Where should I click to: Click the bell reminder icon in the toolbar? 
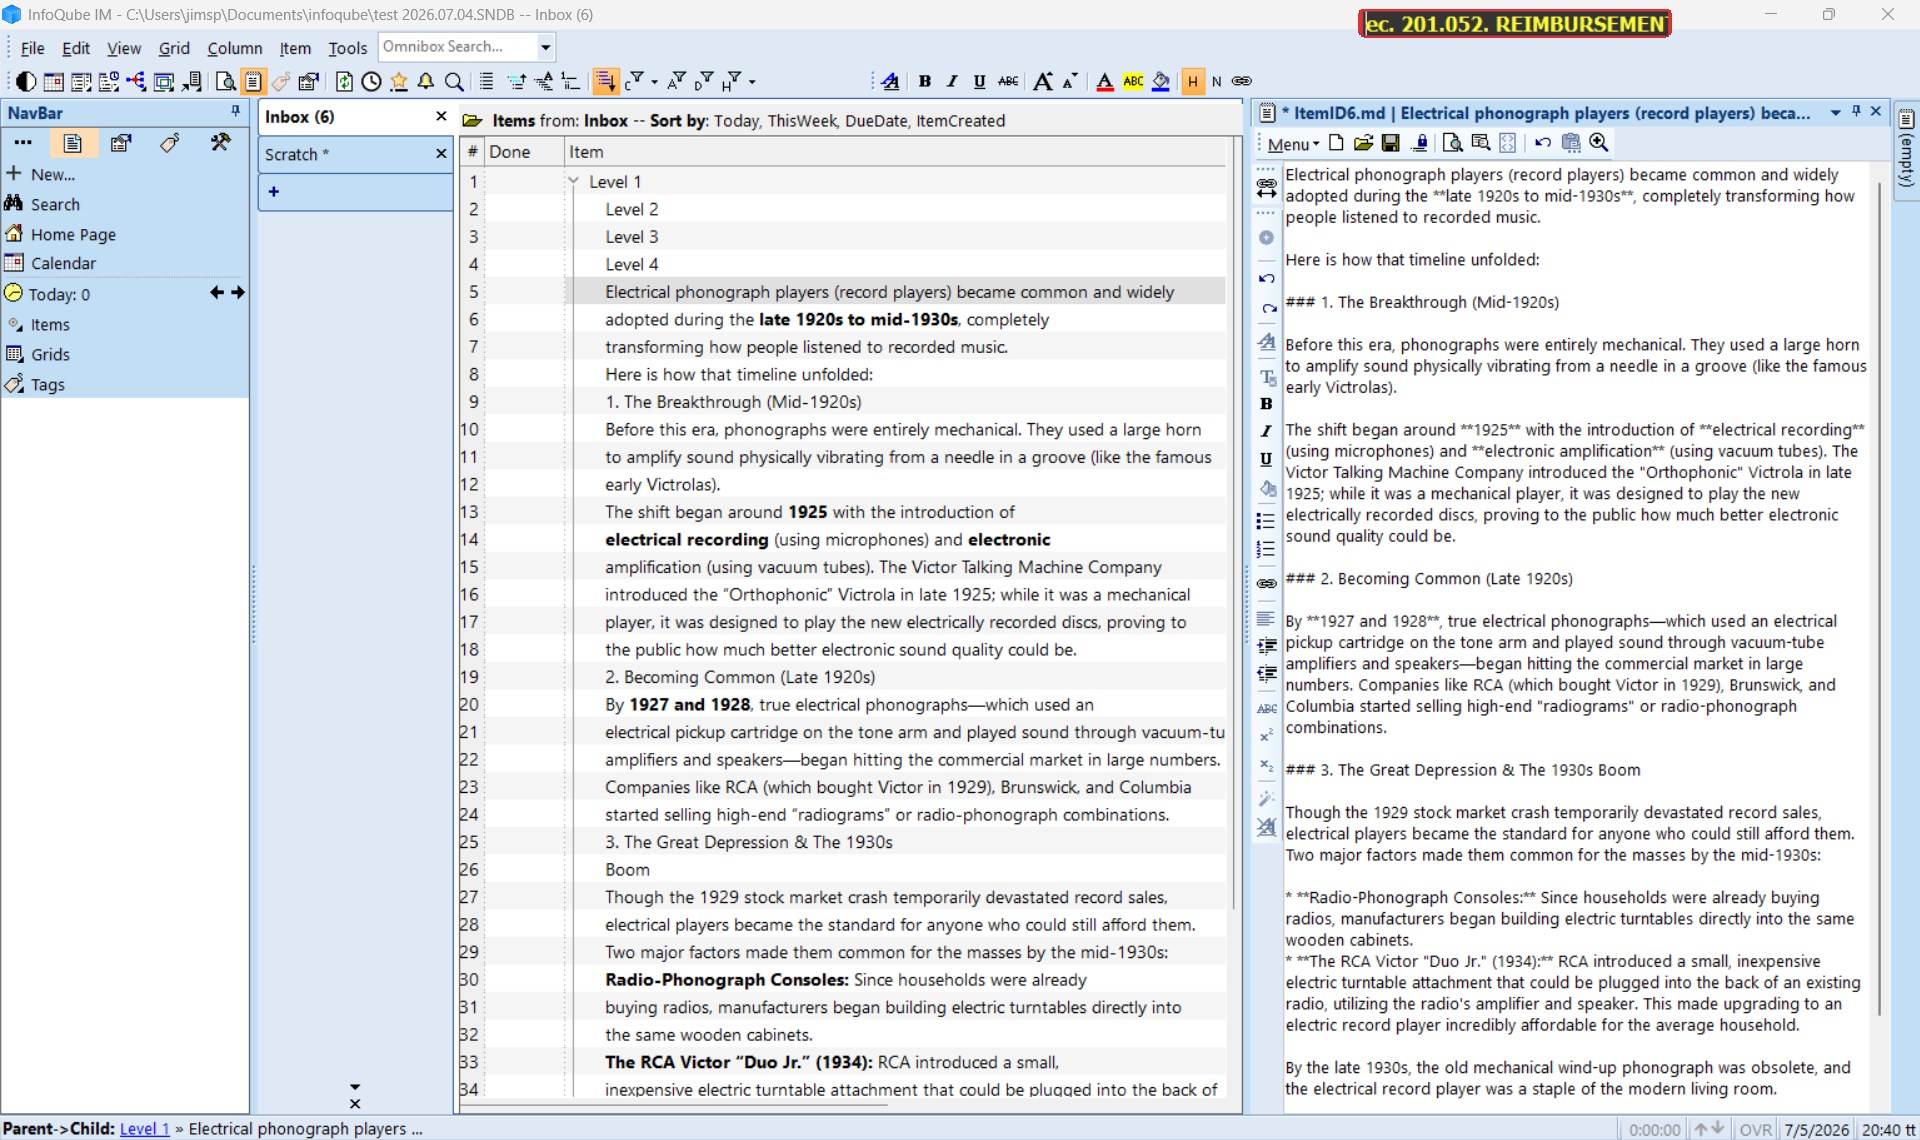click(426, 82)
